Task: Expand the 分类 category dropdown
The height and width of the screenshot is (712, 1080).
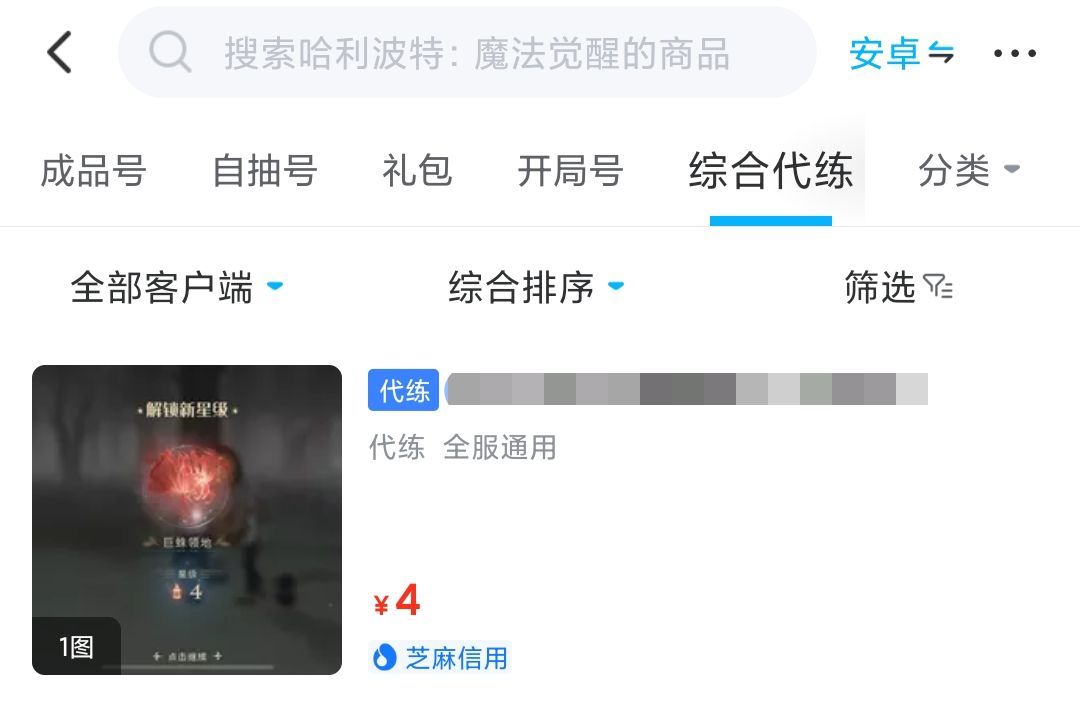Action: pyautogui.click(x=968, y=170)
